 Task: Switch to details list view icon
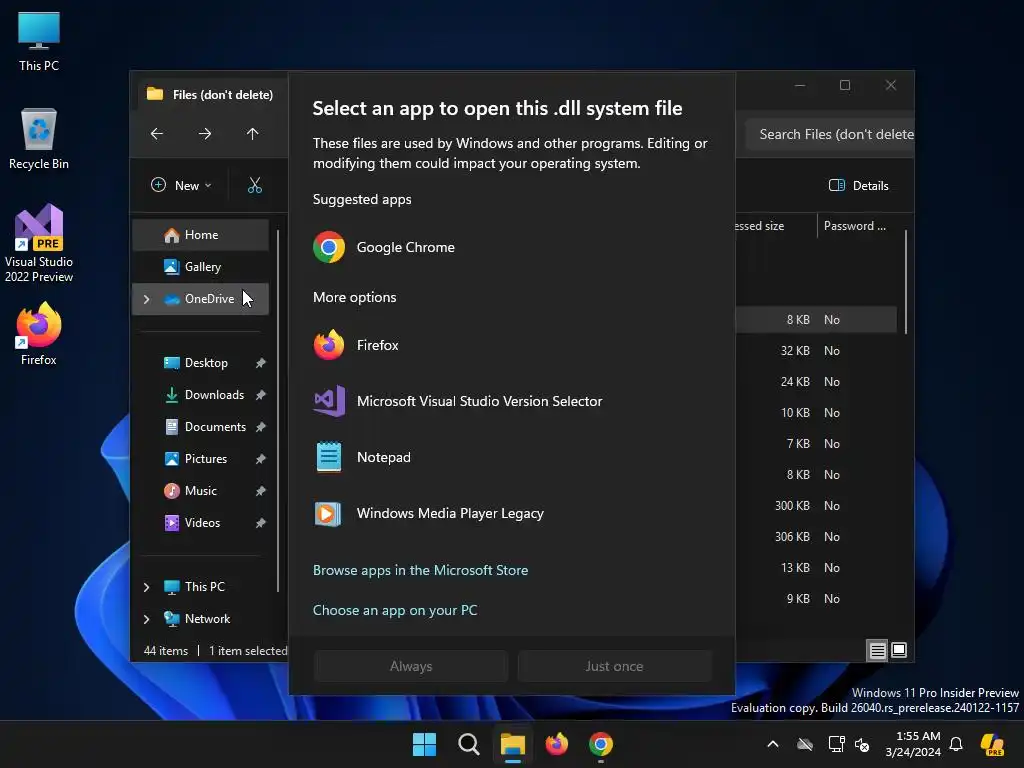pyautogui.click(x=877, y=650)
